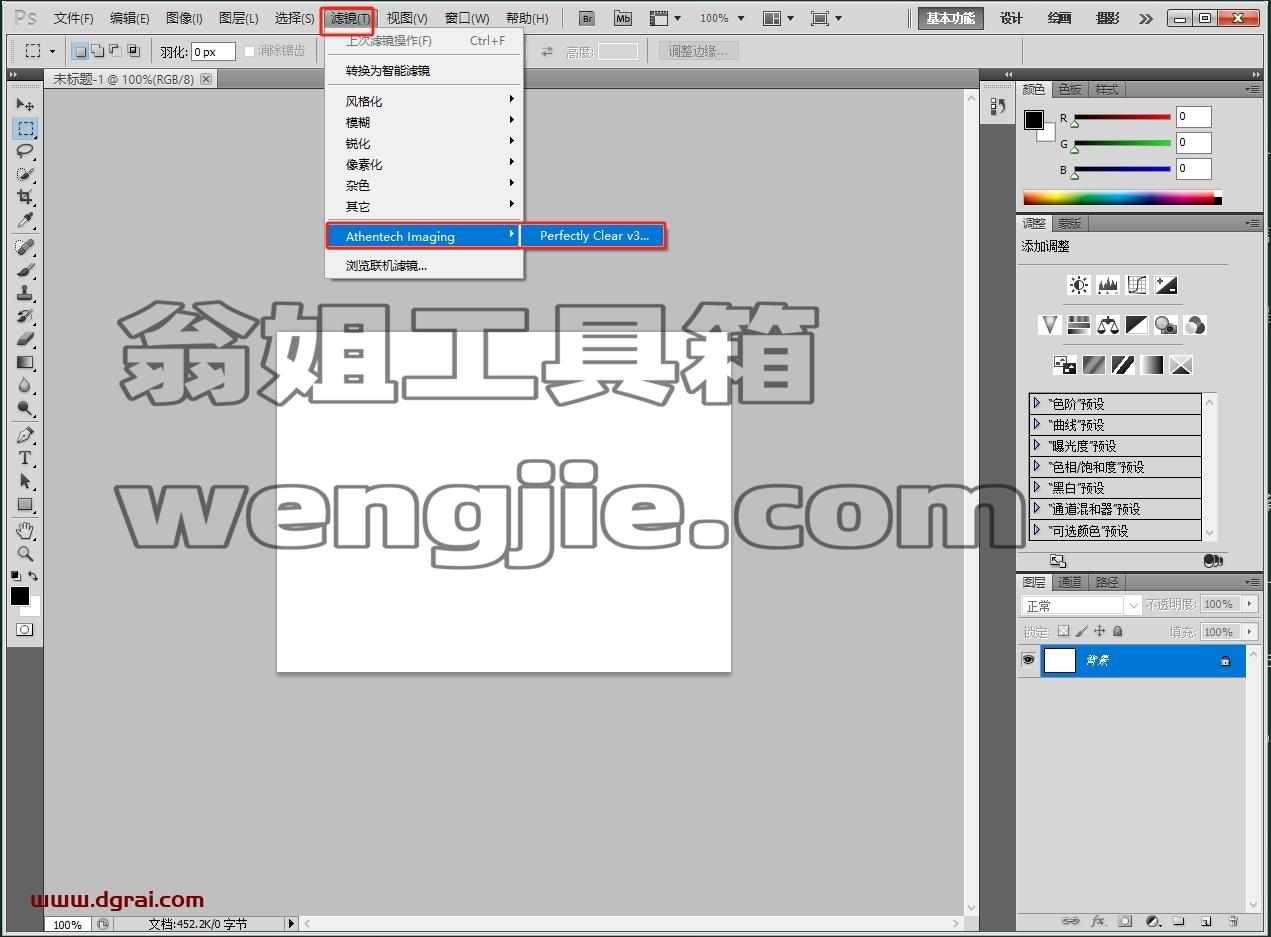Click the R value slider in the Color panel
The width and height of the screenshot is (1271, 937).
1122,118
